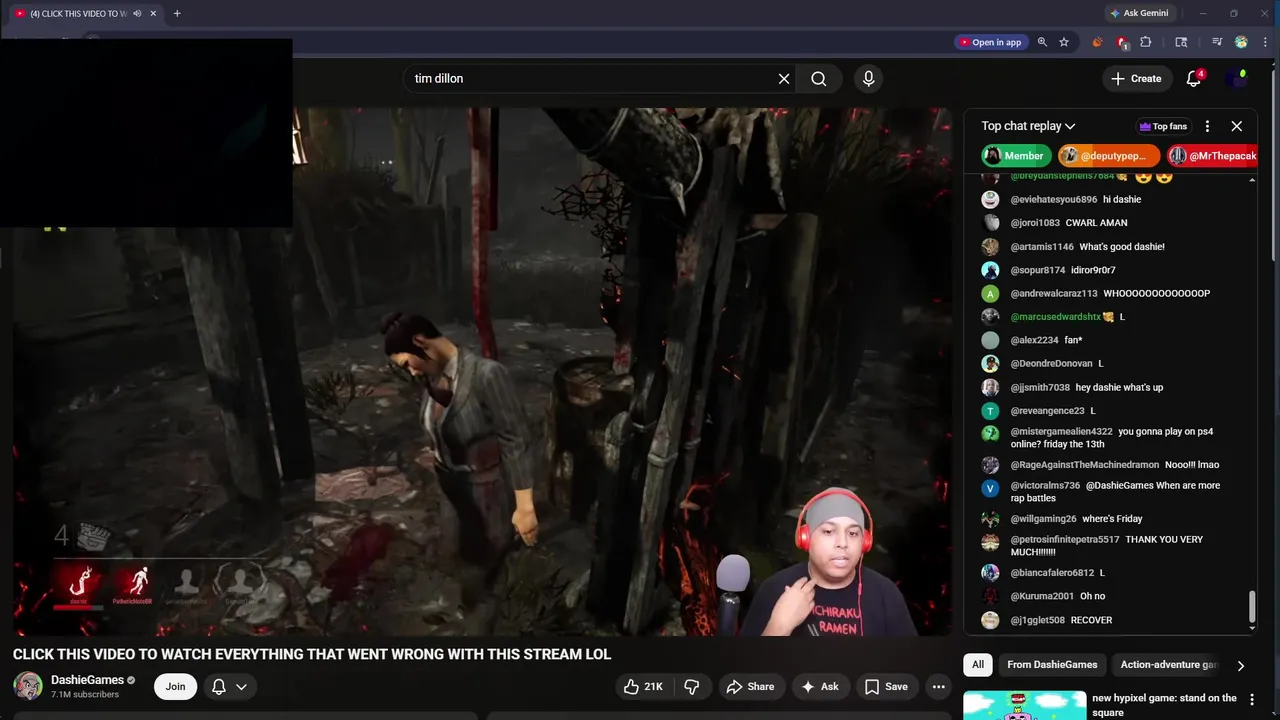Click @reveangence23 avatar in chat
Screen dimensions: 1280x720
click(x=990, y=411)
